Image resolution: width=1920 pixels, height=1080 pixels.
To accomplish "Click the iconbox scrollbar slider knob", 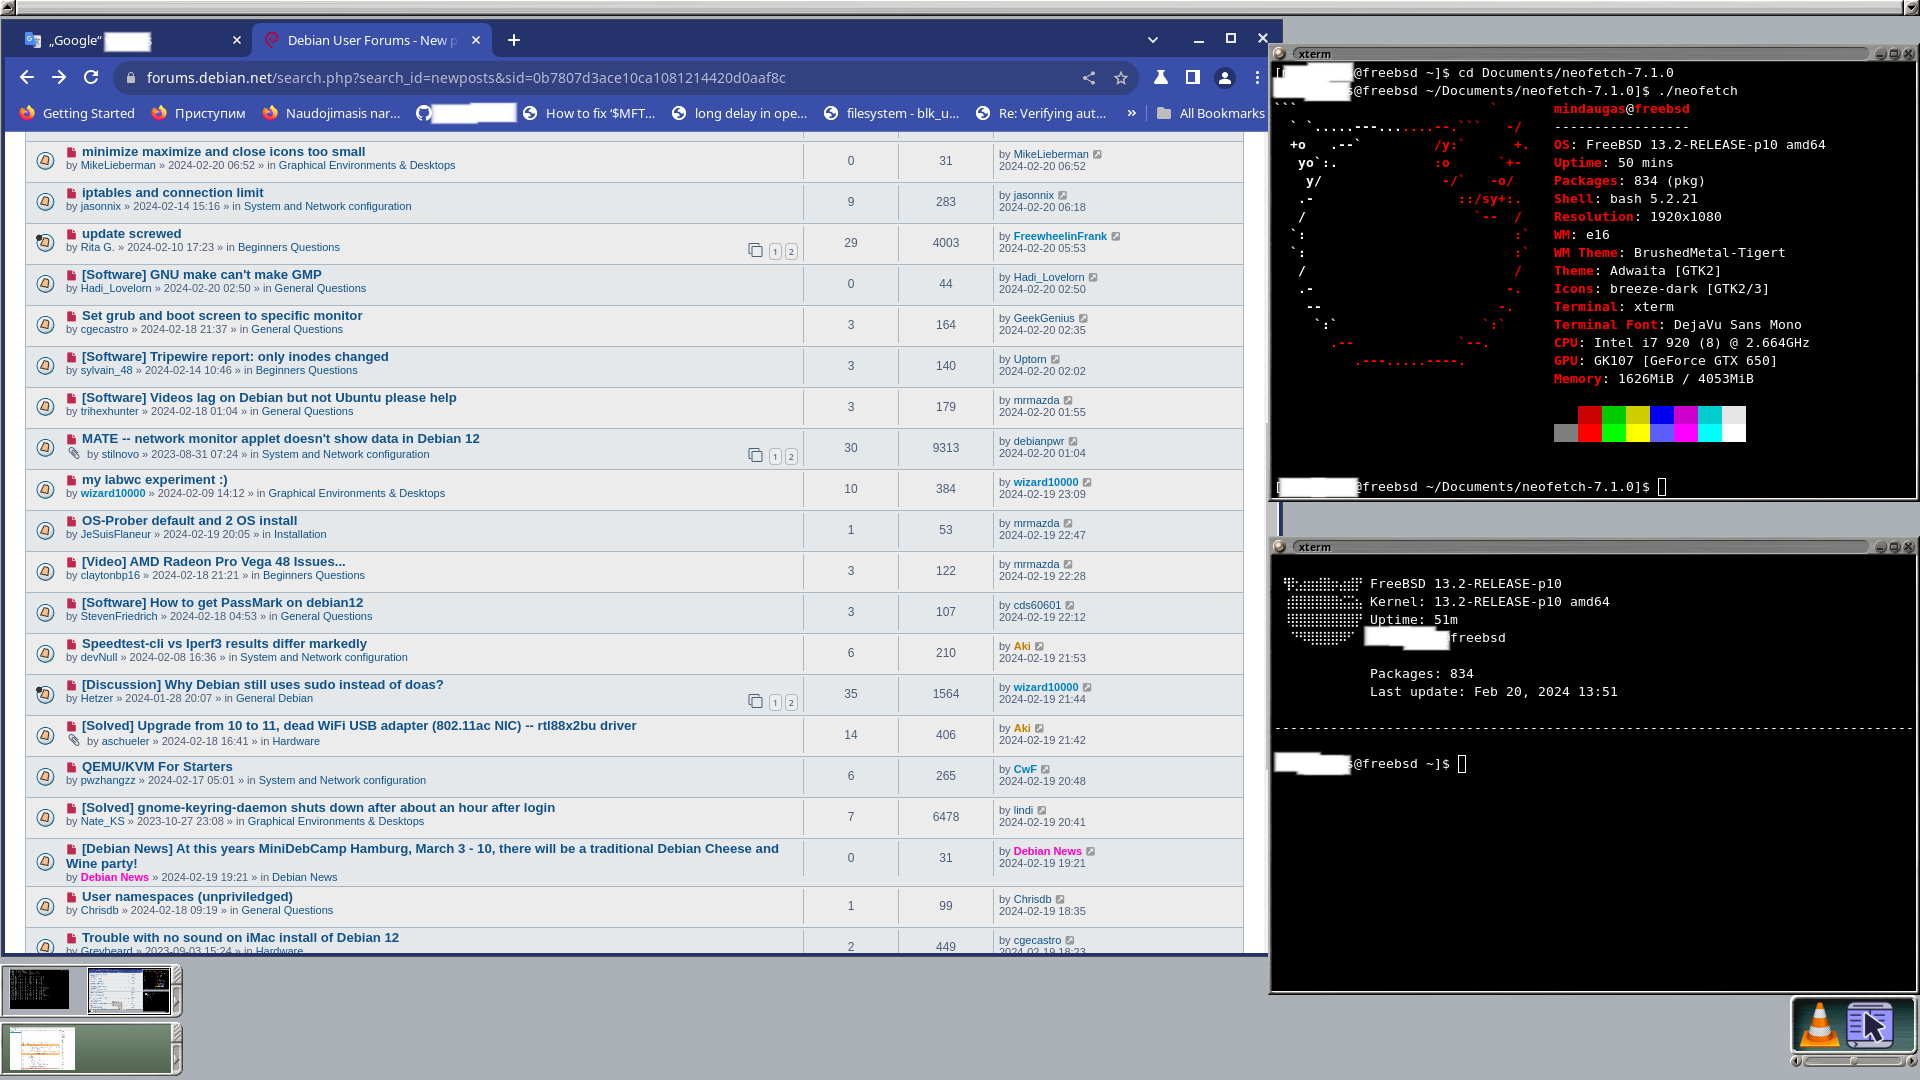I will click(x=1853, y=1061).
